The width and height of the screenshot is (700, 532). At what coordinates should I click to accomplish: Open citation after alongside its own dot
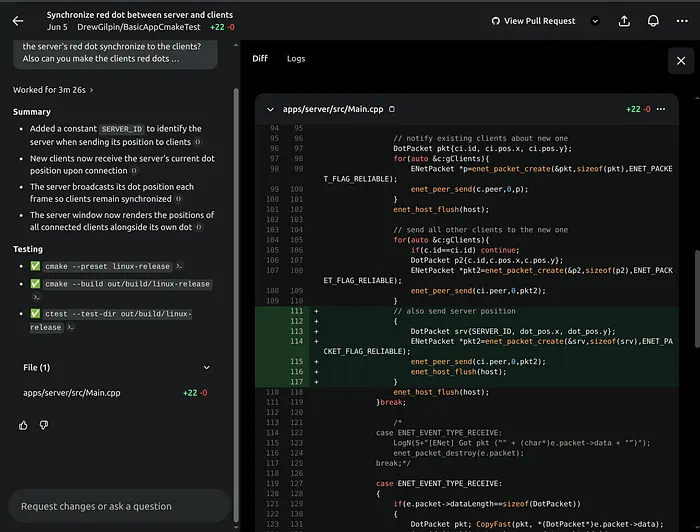click(199, 227)
